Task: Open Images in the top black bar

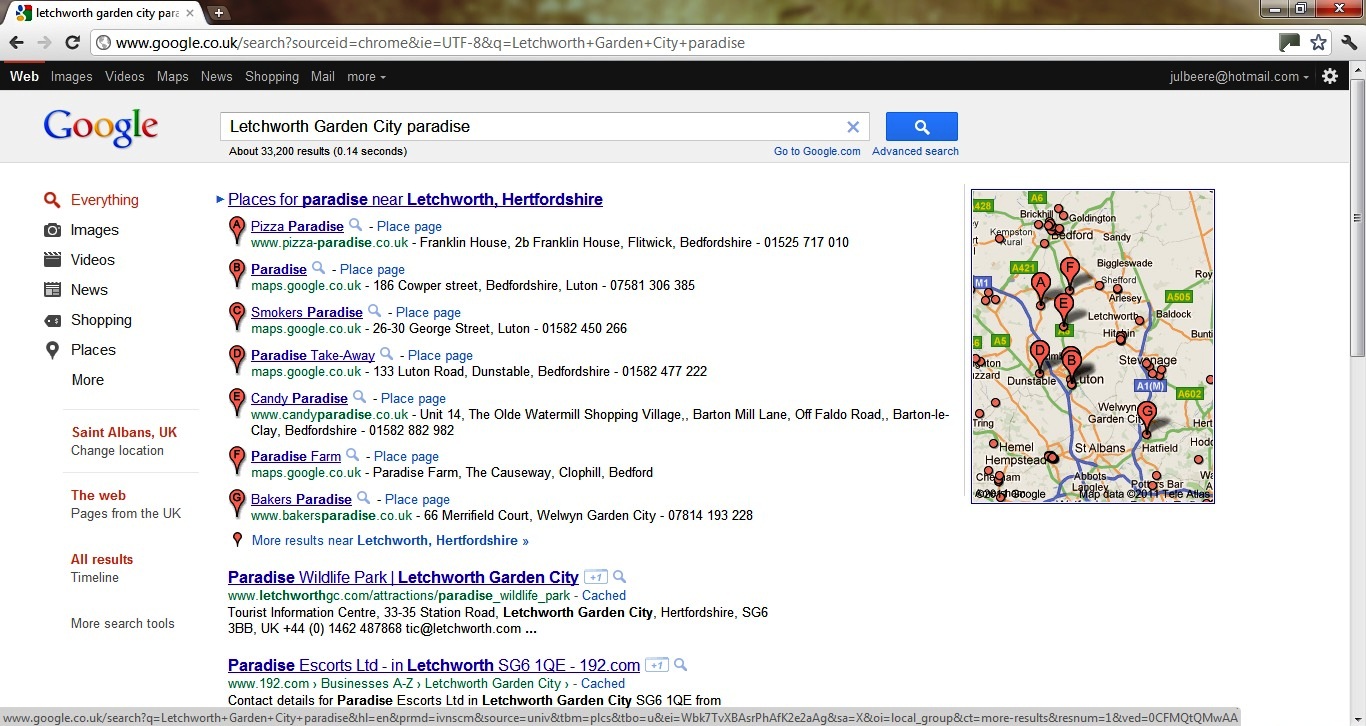Action: click(x=71, y=76)
